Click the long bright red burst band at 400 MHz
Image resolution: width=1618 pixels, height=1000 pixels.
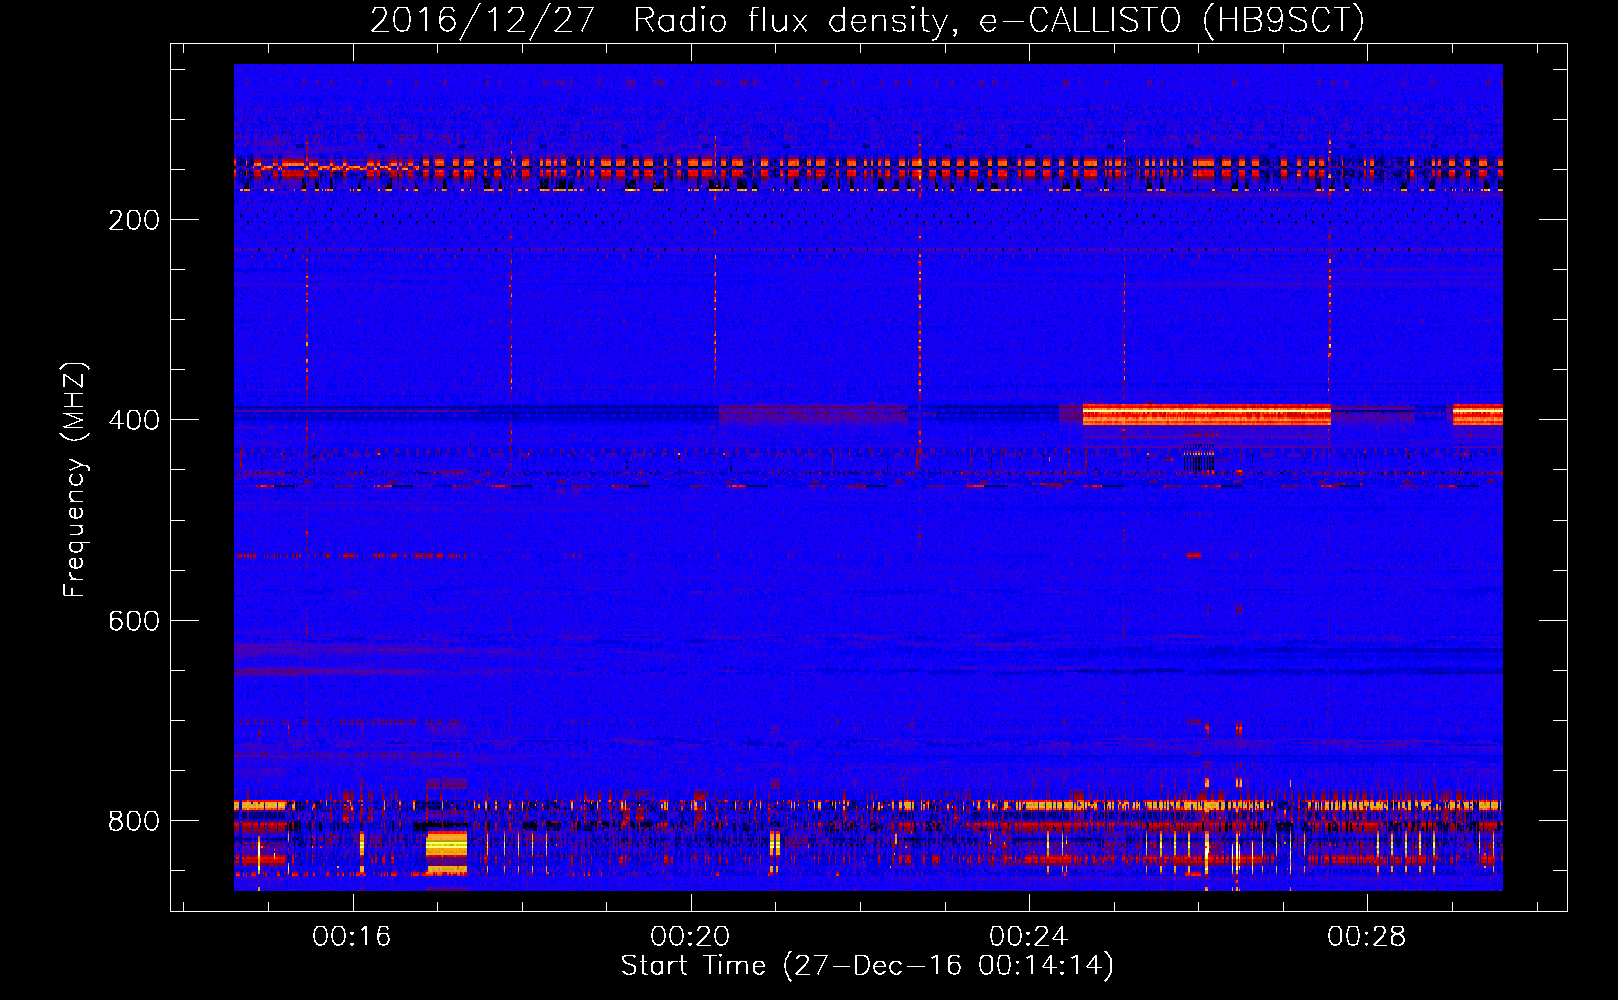(x=1207, y=415)
